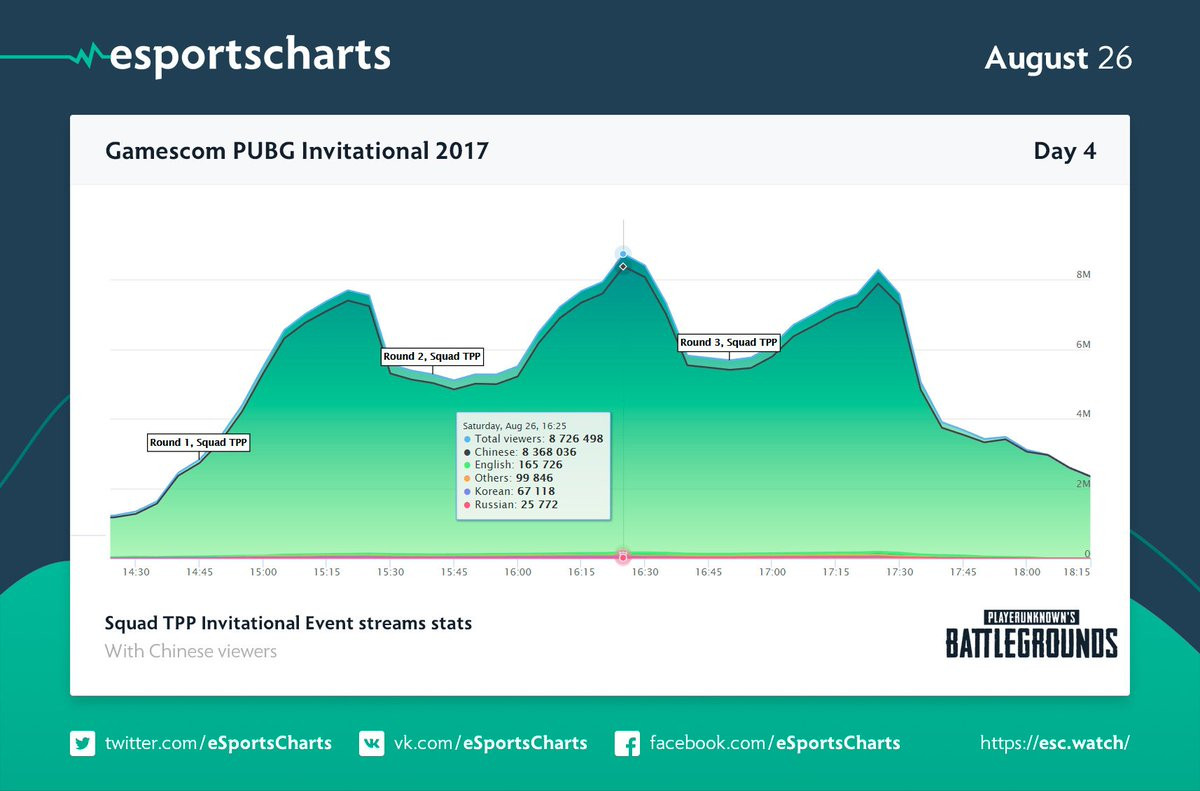Click the 6M y-axis label
The image size is (1200, 791).
tap(1082, 344)
